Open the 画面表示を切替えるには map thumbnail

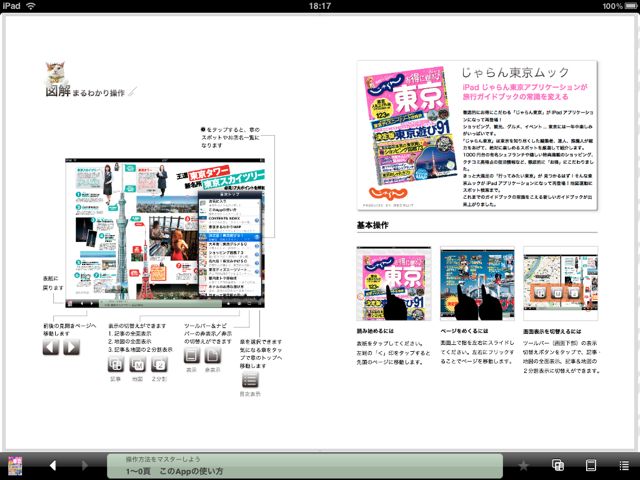click(x=560, y=283)
